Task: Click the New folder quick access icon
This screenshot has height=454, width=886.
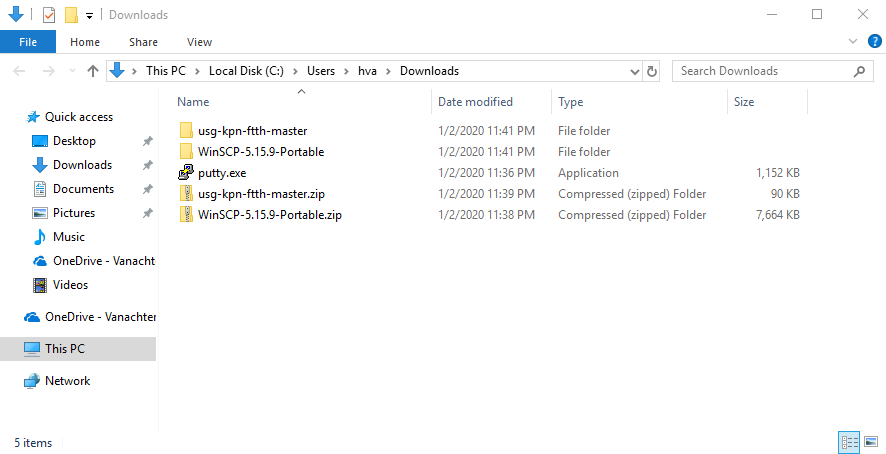Action: point(71,15)
